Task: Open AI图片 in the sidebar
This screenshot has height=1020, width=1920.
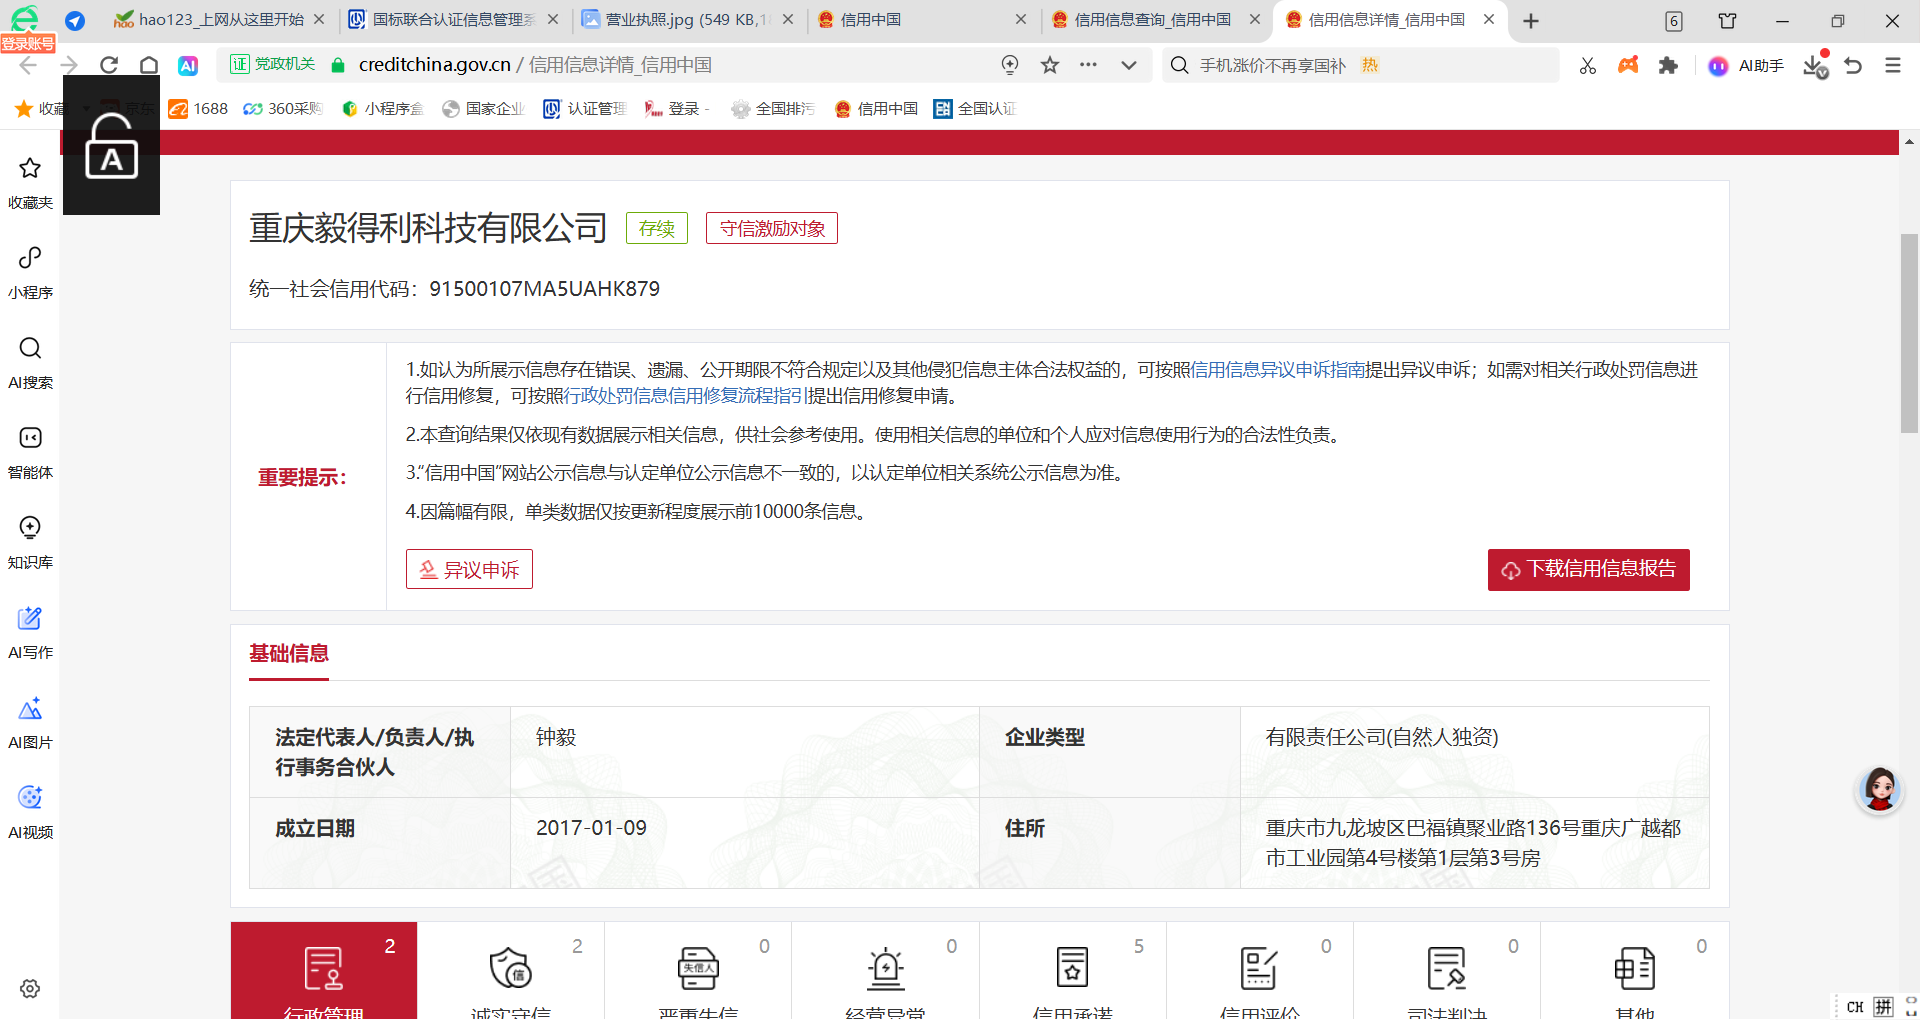Action: (x=30, y=720)
